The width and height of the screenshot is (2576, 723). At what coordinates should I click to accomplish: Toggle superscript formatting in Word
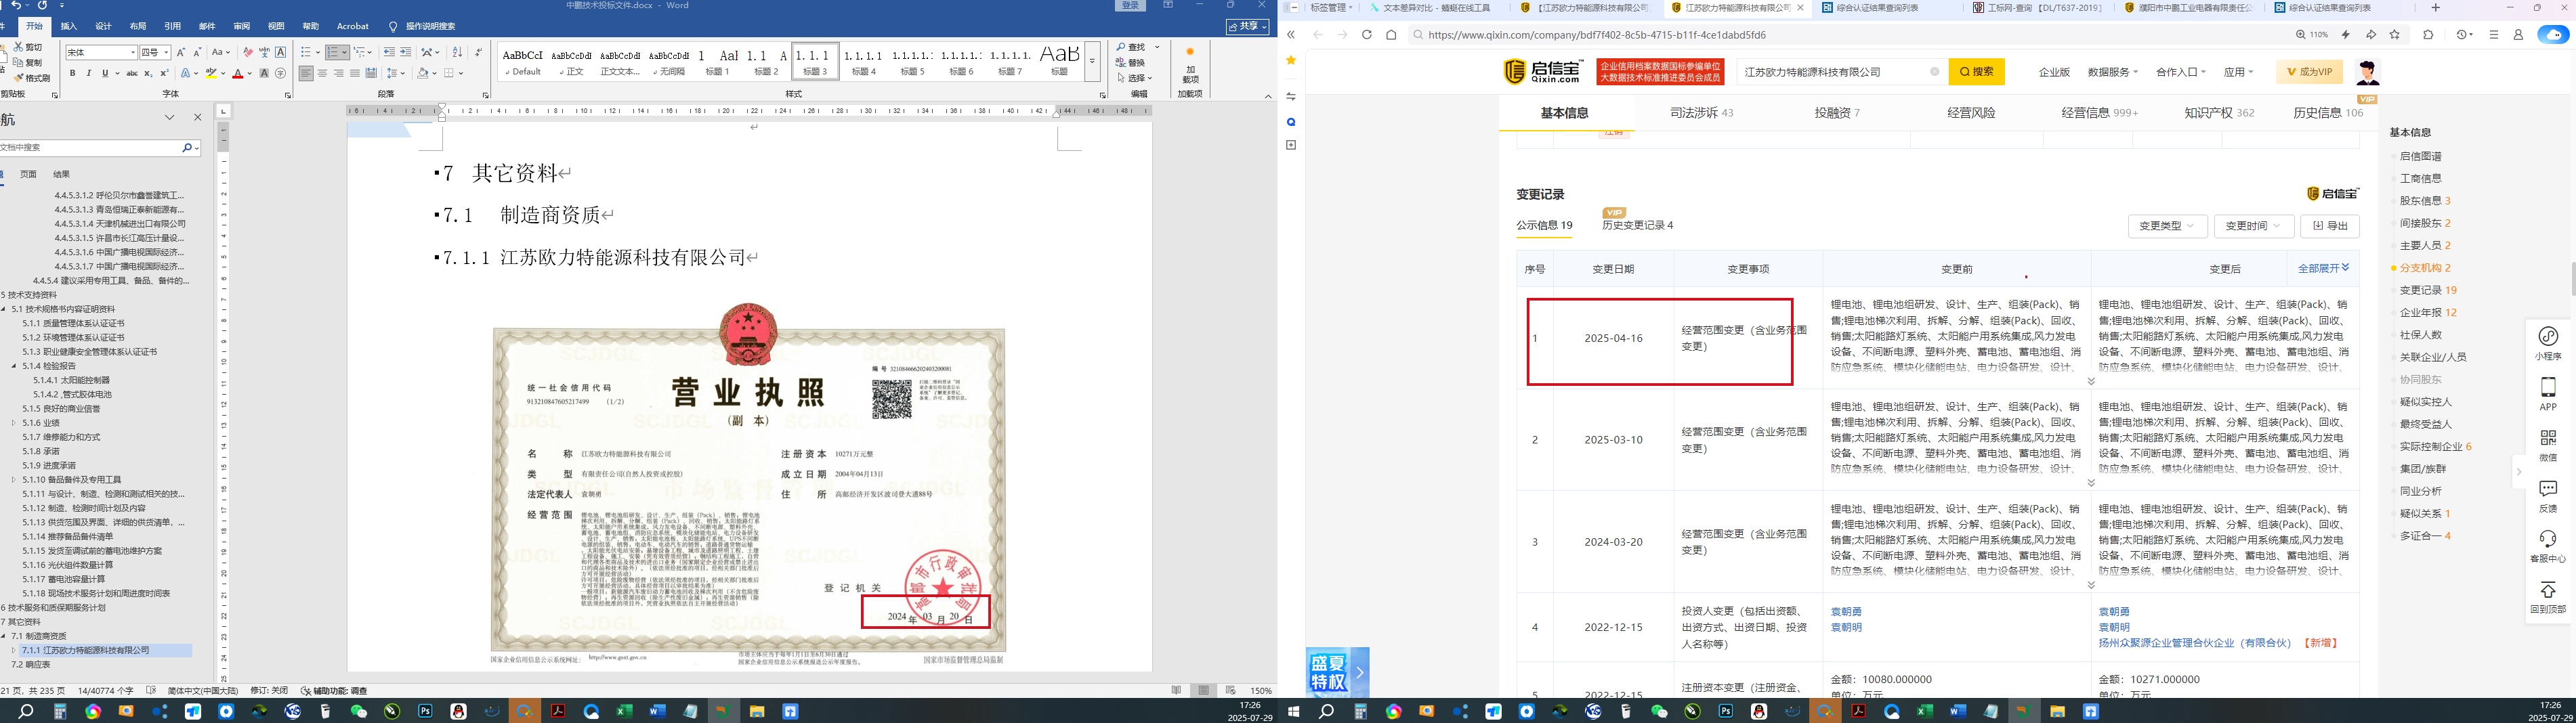[x=164, y=73]
